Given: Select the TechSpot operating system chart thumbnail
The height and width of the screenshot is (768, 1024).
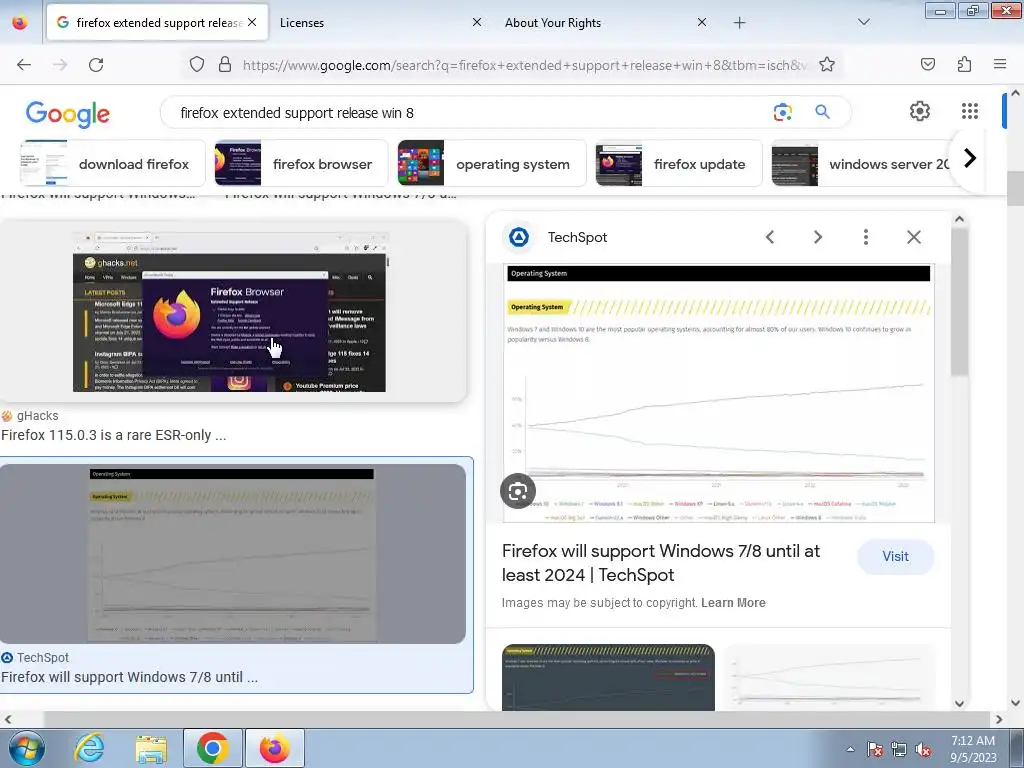Looking at the screenshot, I should (x=232, y=554).
